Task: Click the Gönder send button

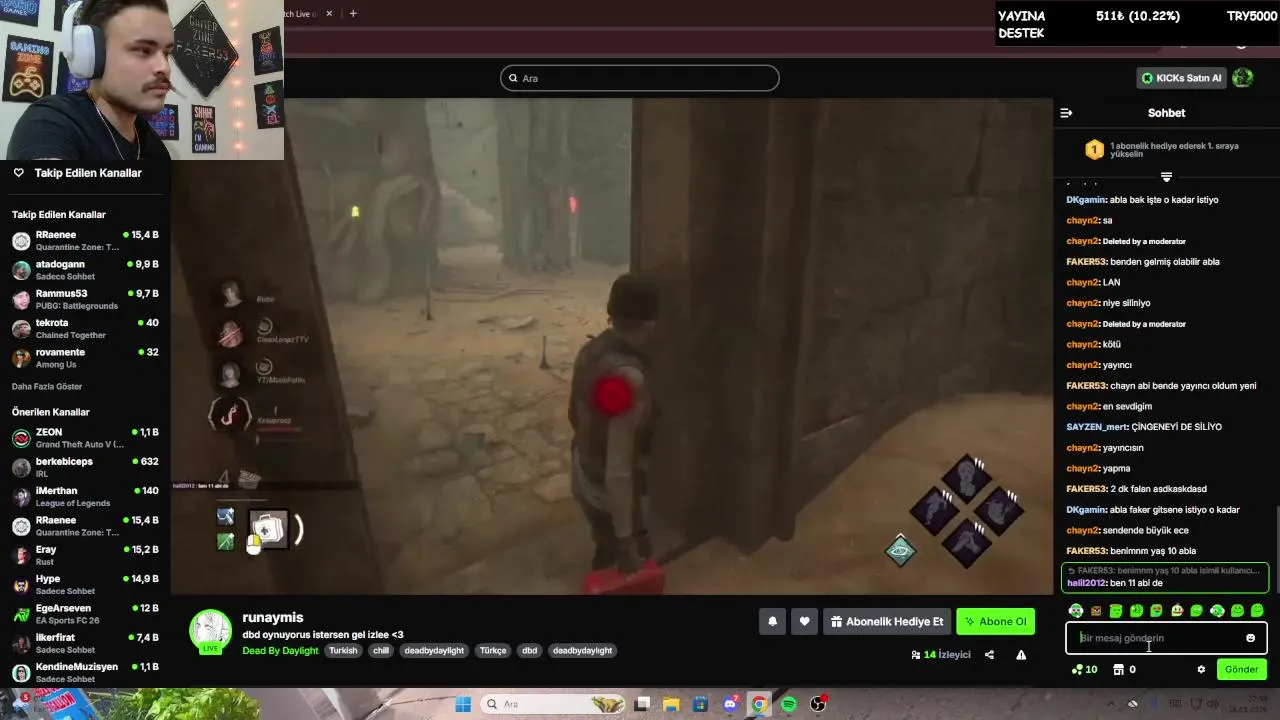Action: tap(1241, 669)
